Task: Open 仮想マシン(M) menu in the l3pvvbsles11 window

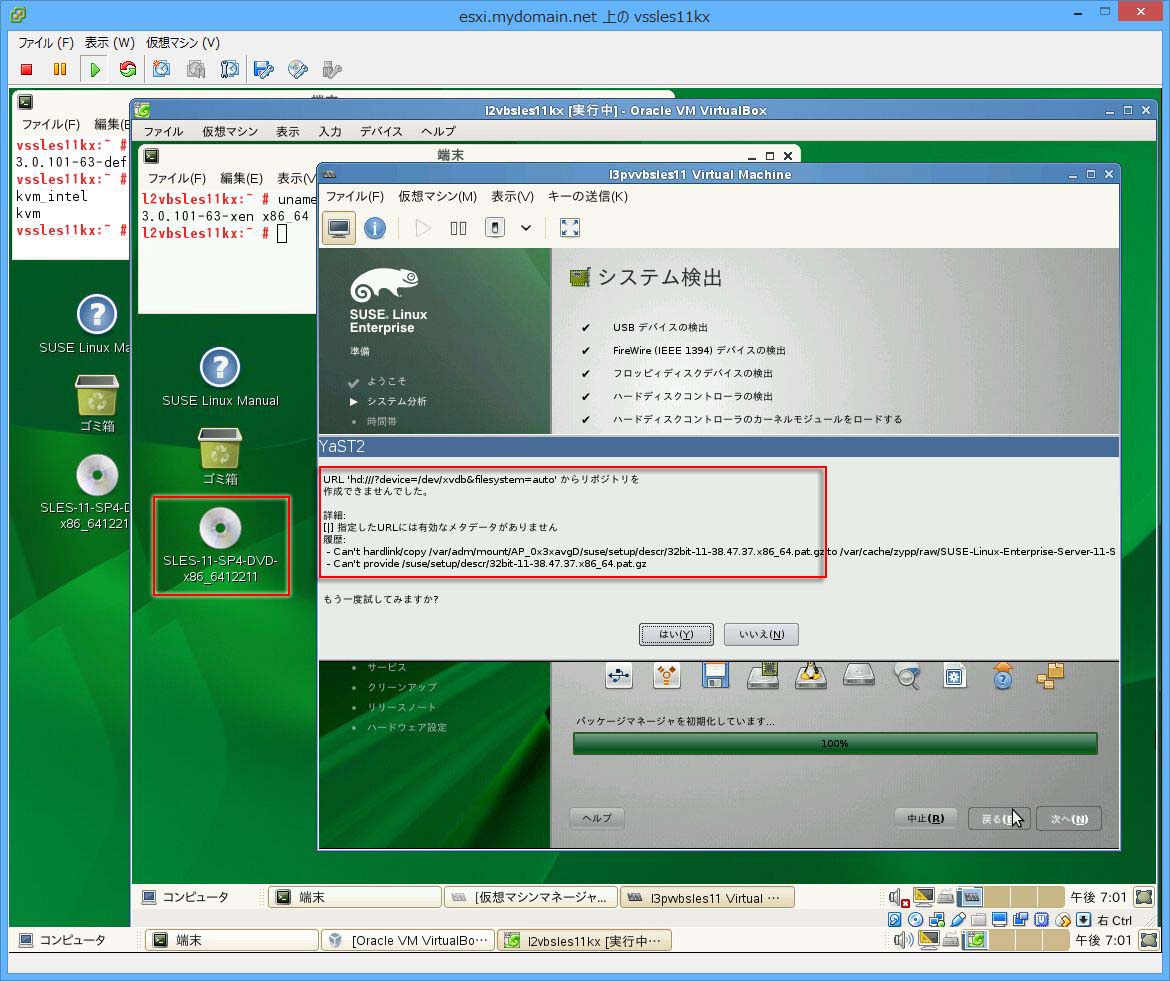Action: pyautogui.click(x=437, y=196)
